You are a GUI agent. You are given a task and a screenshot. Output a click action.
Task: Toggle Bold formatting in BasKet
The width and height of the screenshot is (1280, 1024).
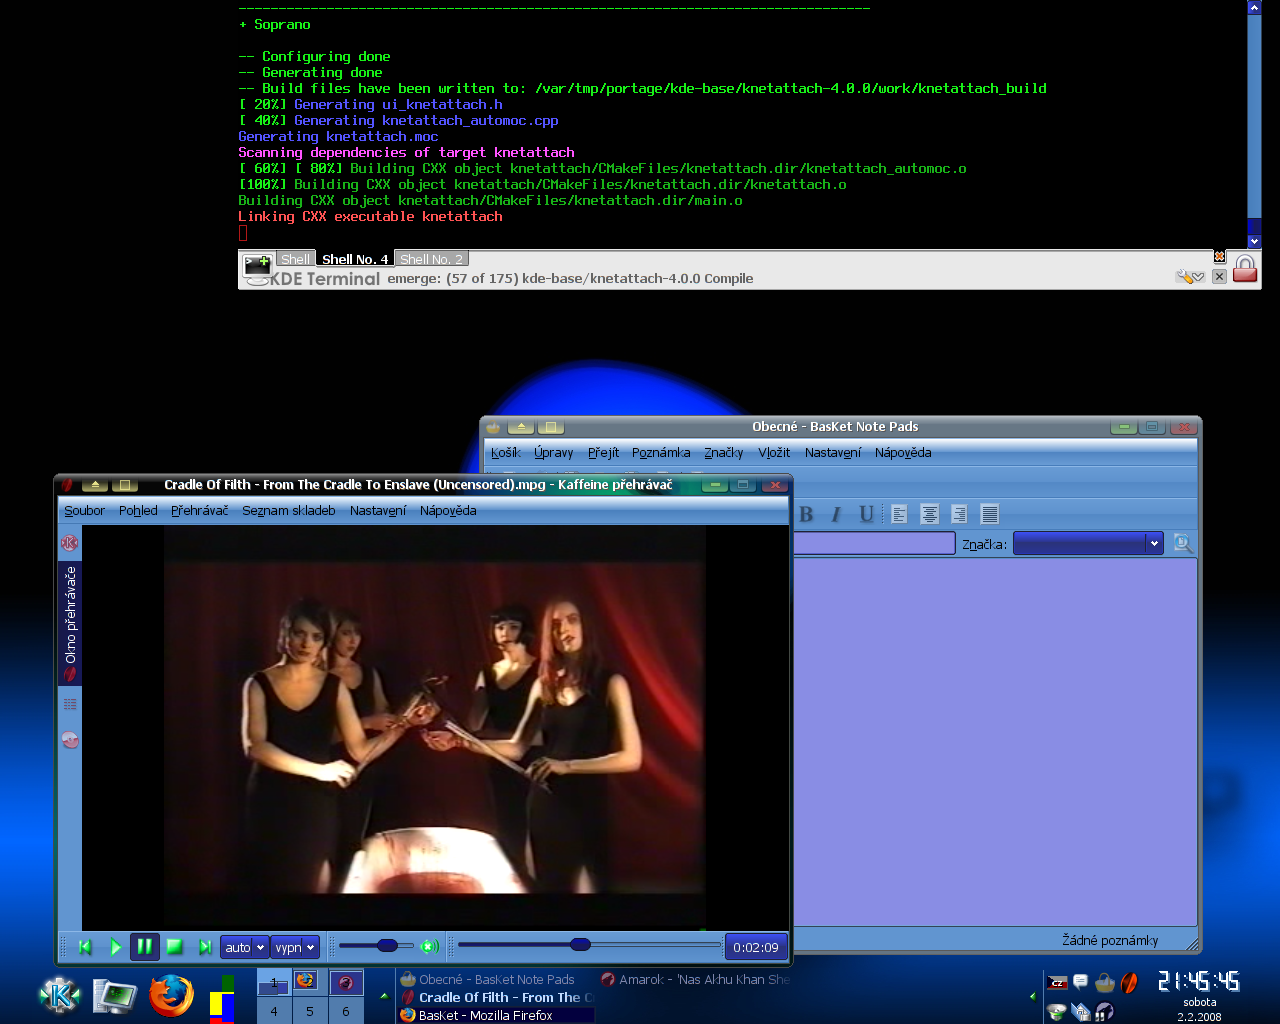[x=806, y=514]
